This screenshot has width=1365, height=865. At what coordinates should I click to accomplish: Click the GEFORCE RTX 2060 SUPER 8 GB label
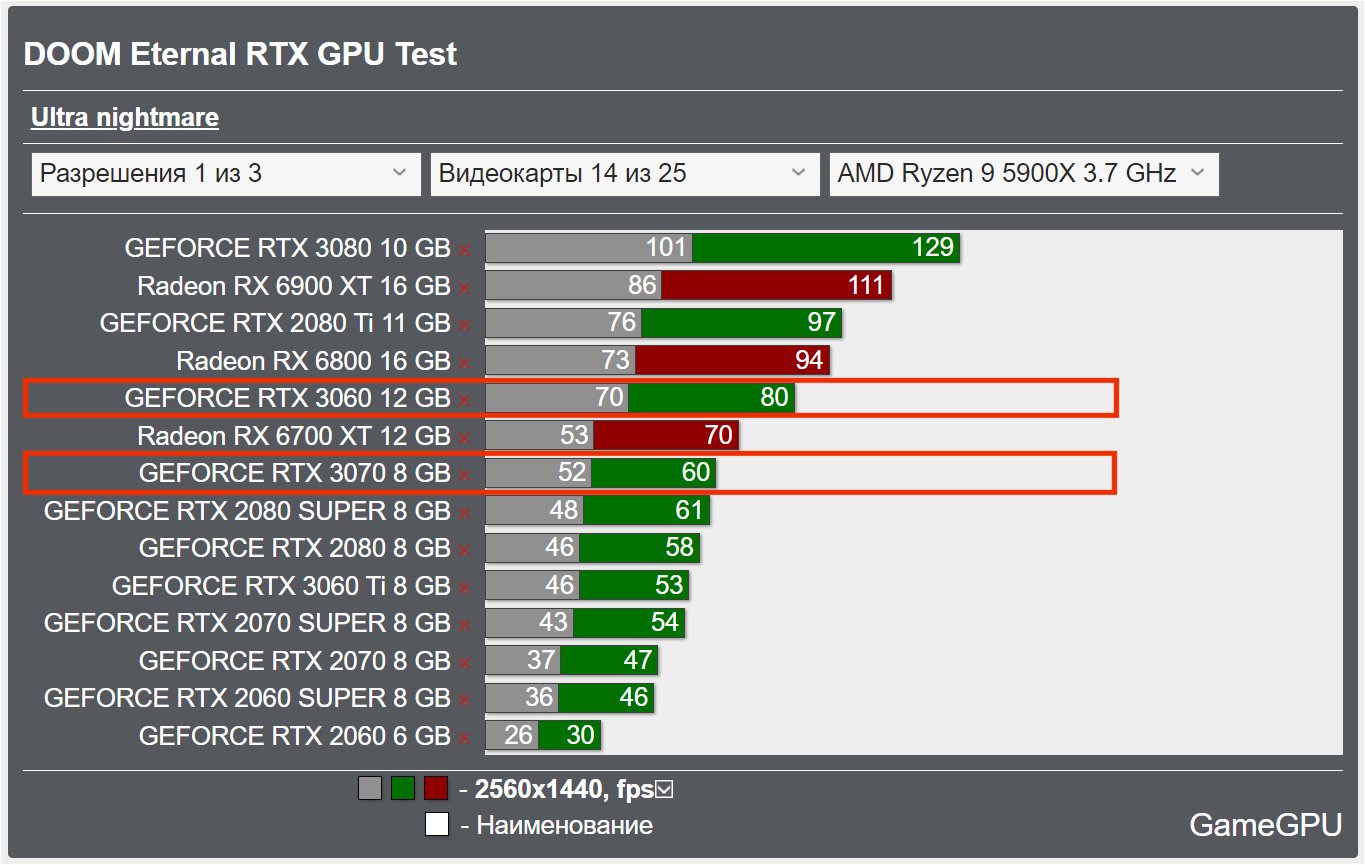pyautogui.click(x=247, y=698)
